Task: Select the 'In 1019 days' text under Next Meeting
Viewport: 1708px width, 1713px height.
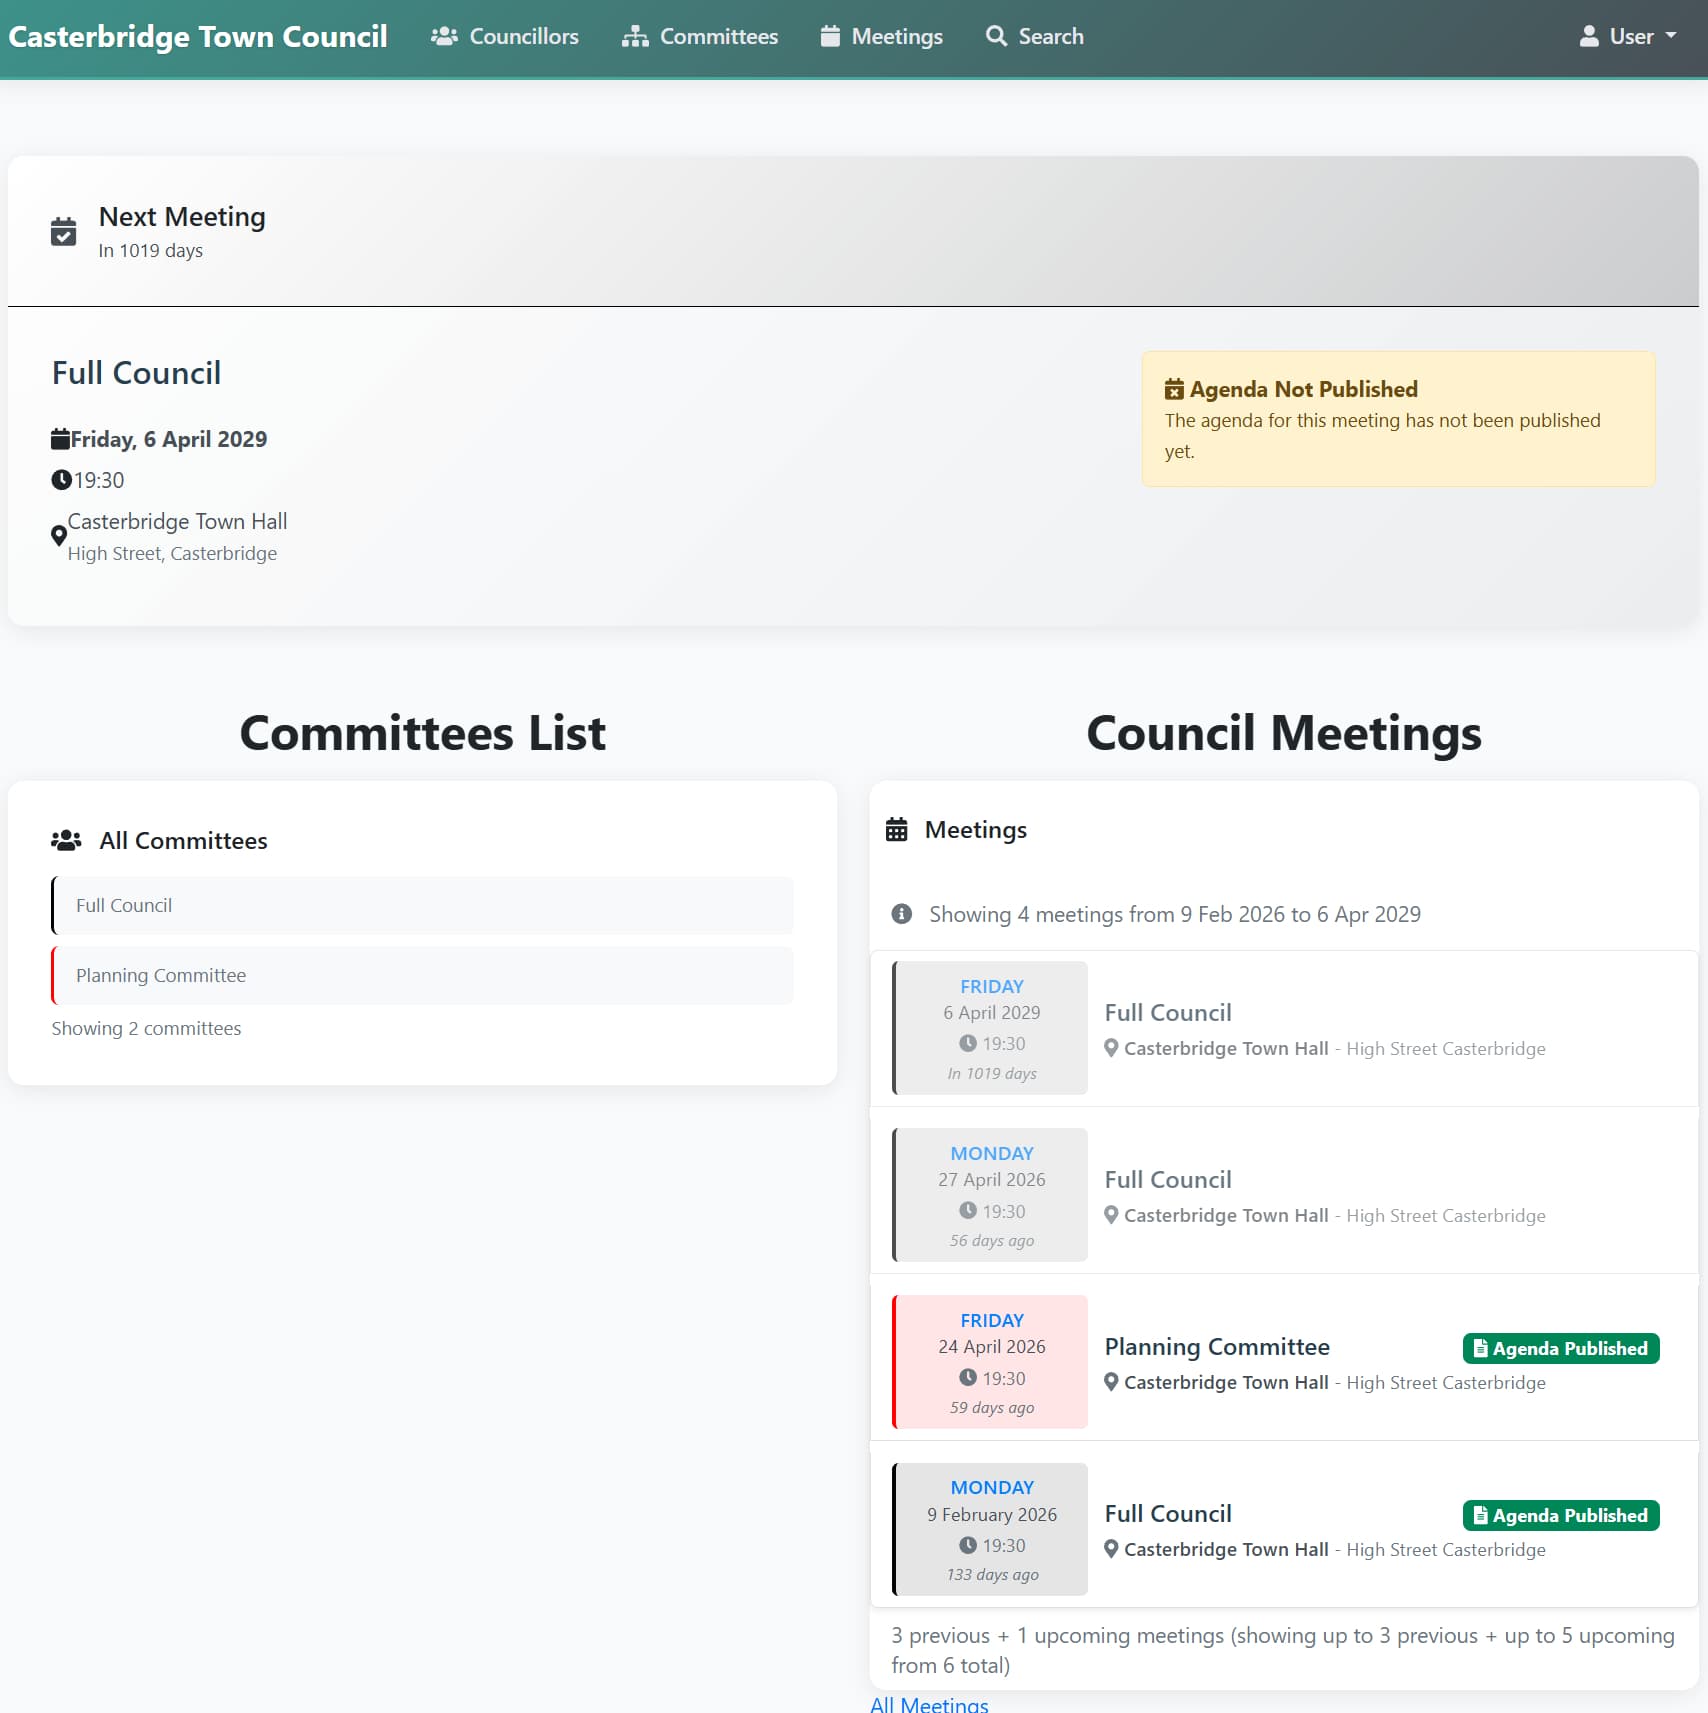Action: click(x=151, y=251)
